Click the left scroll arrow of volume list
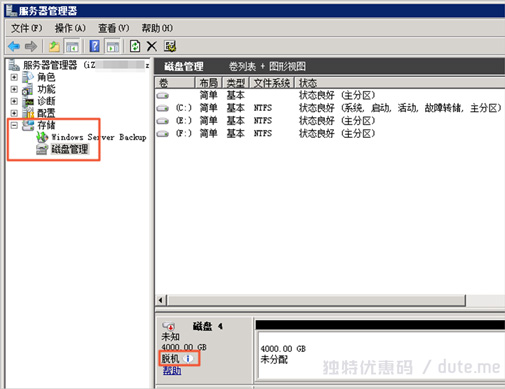This screenshot has height=389, width=505. [161, 300]
